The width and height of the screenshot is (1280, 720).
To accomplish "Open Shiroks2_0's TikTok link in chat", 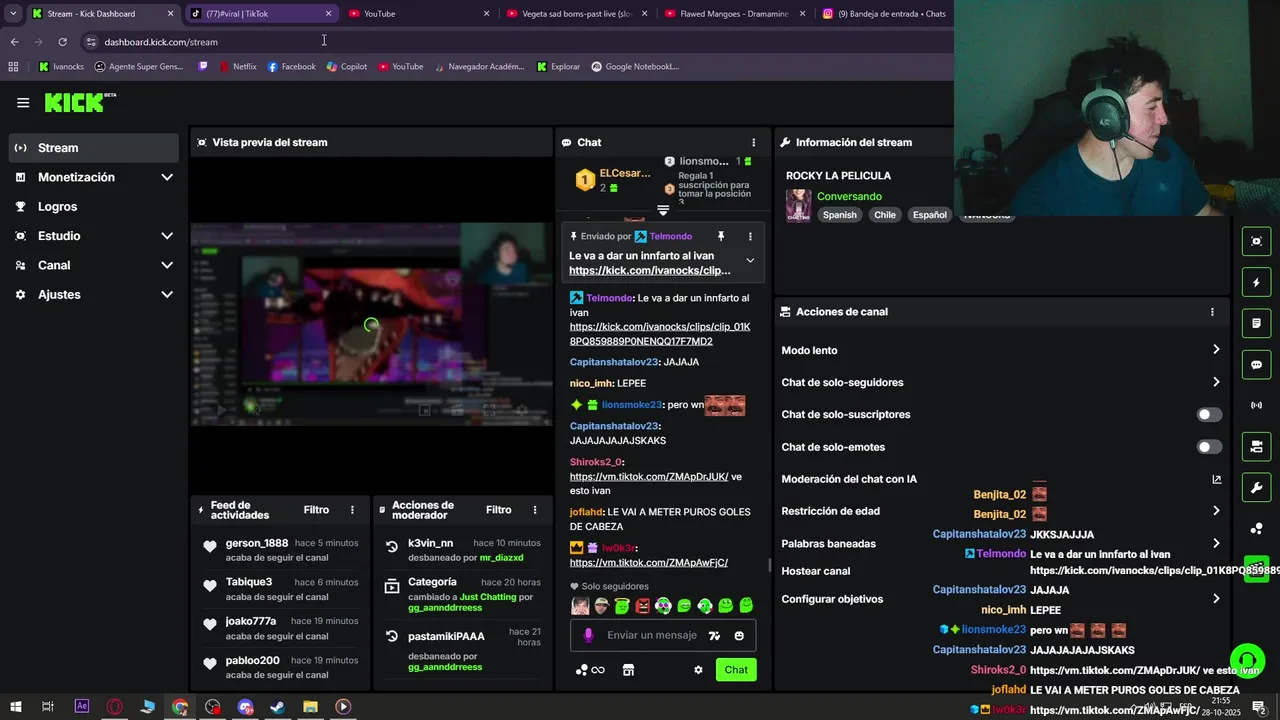I will pos(649,477).
